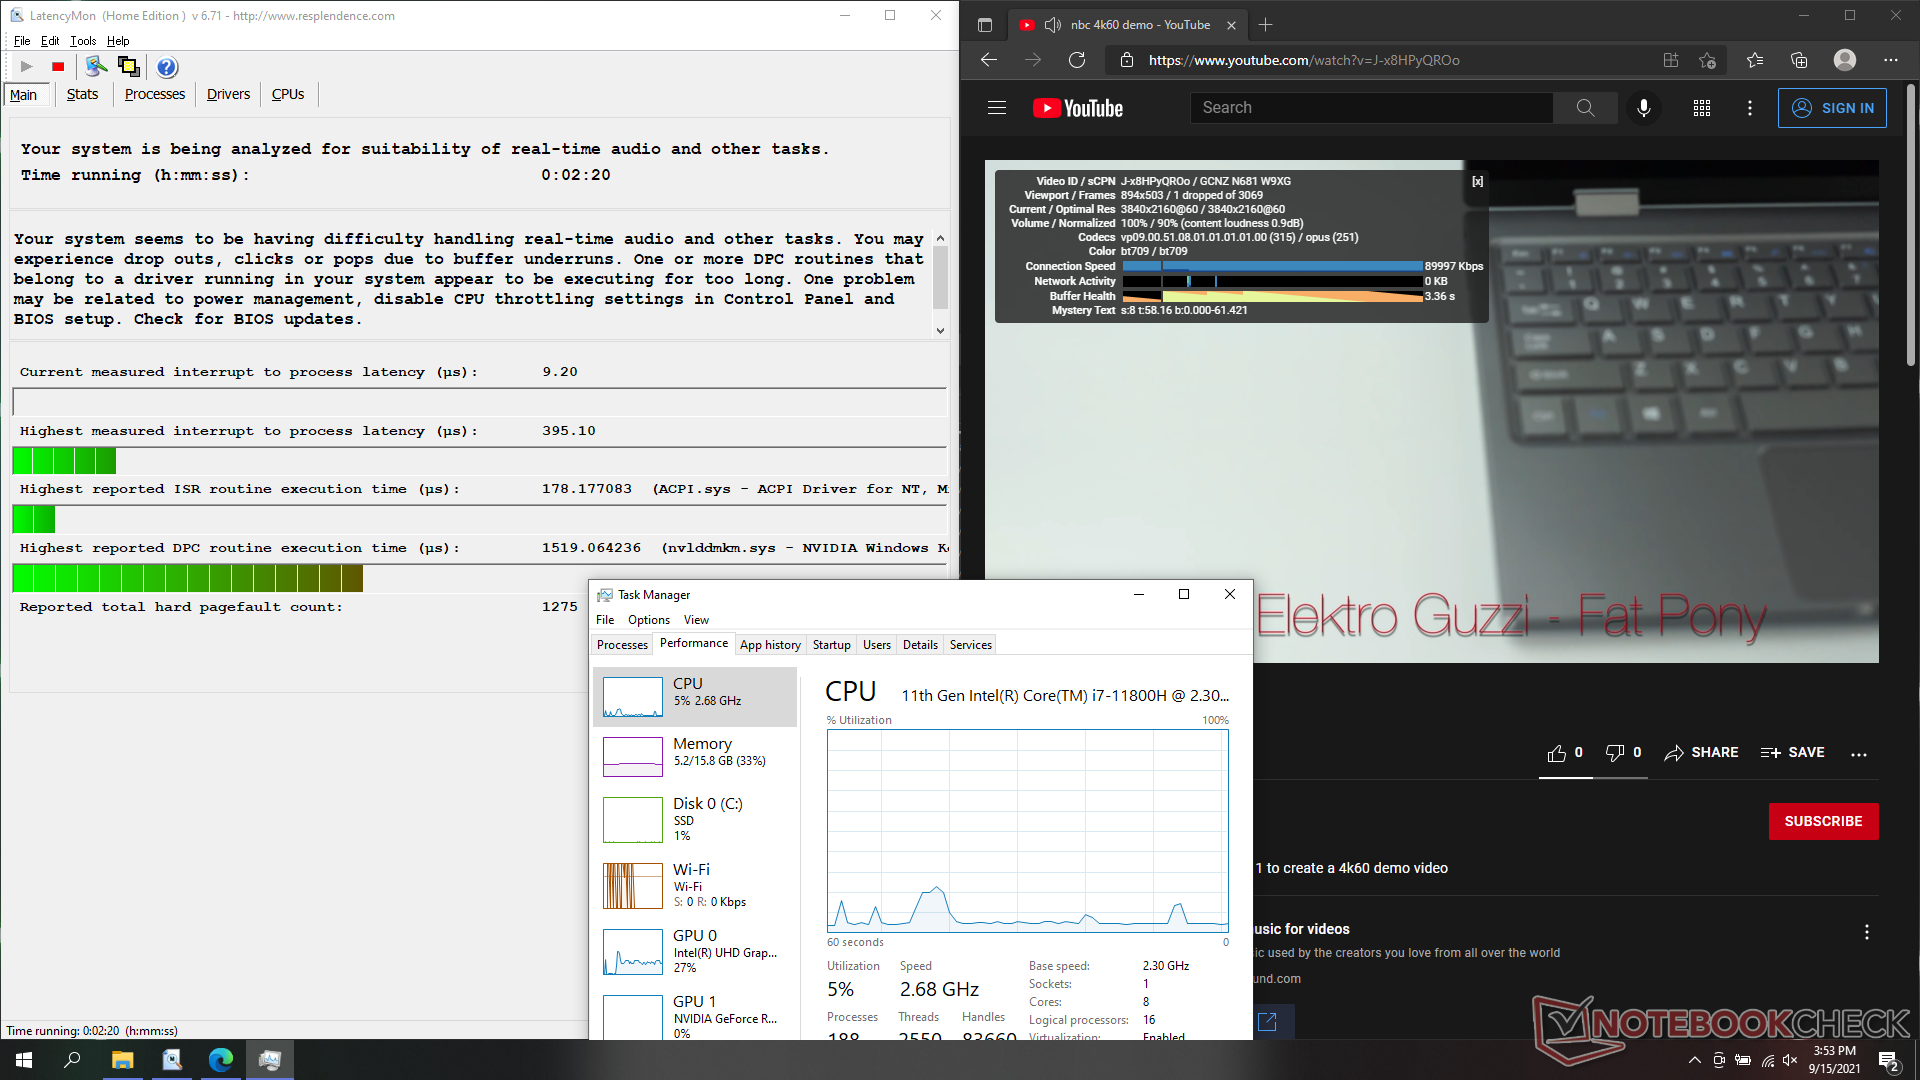
Task: Search with your voice microphone icon
Action: pyautogui.click(x=1644, y=108)
